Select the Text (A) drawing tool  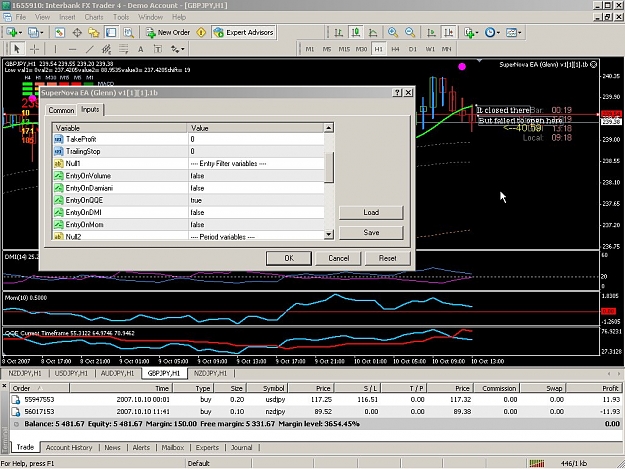point(140,49)
